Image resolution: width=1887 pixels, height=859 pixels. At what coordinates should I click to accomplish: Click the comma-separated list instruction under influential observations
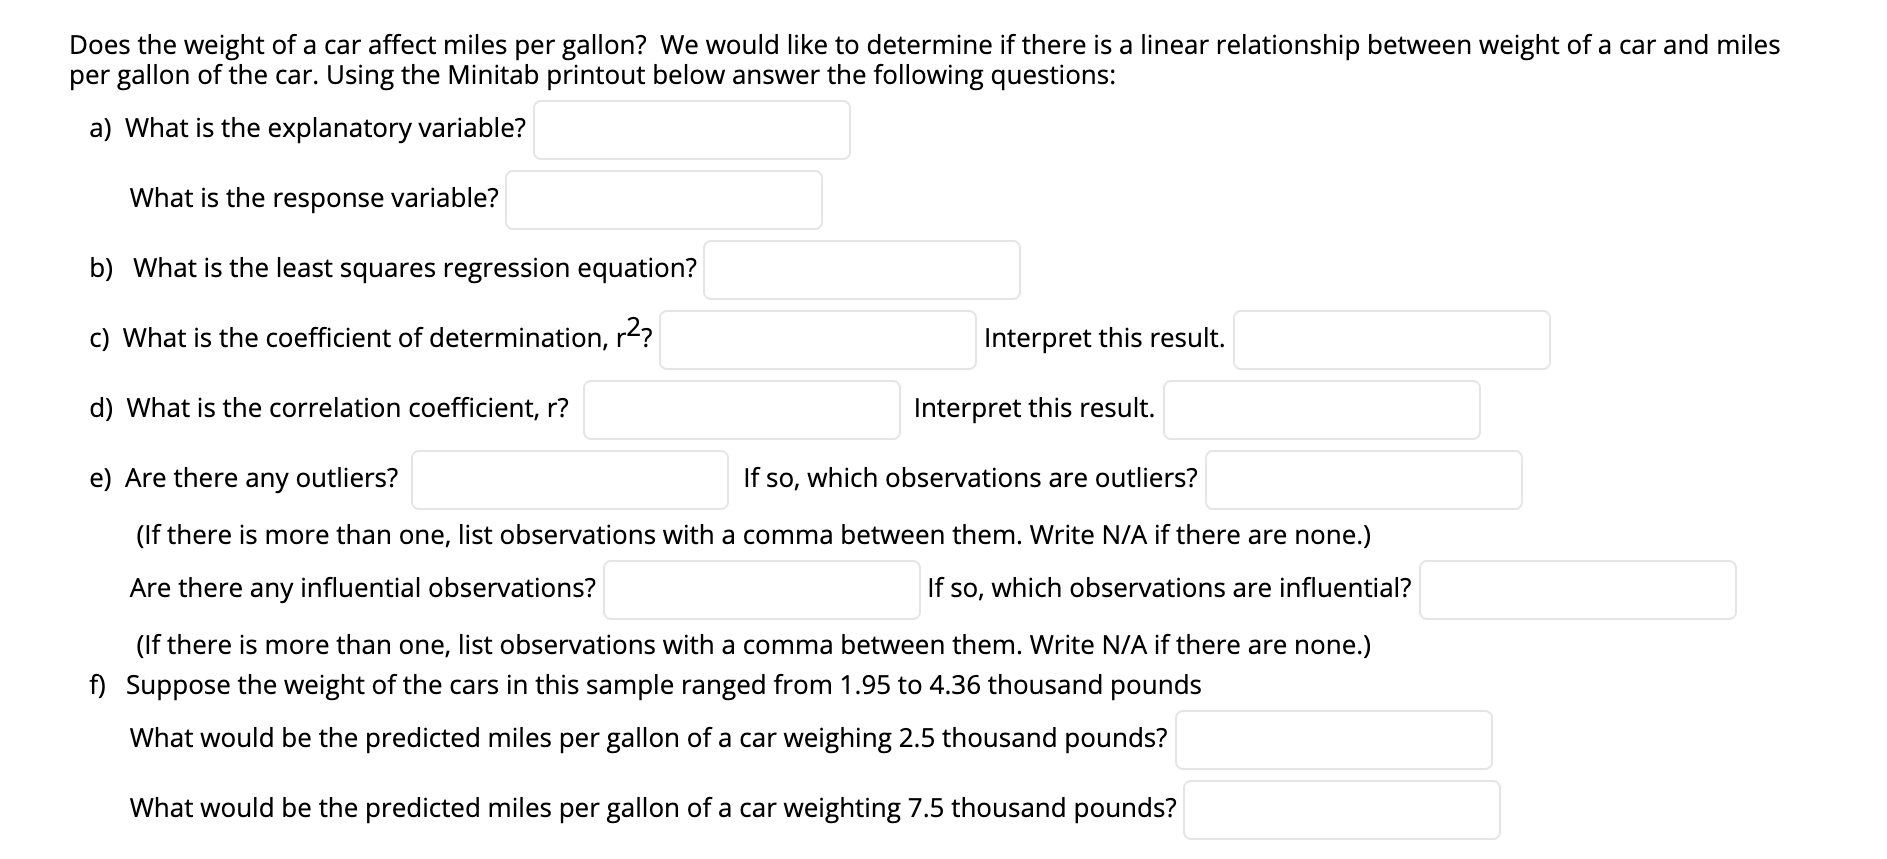coord(752,645)
